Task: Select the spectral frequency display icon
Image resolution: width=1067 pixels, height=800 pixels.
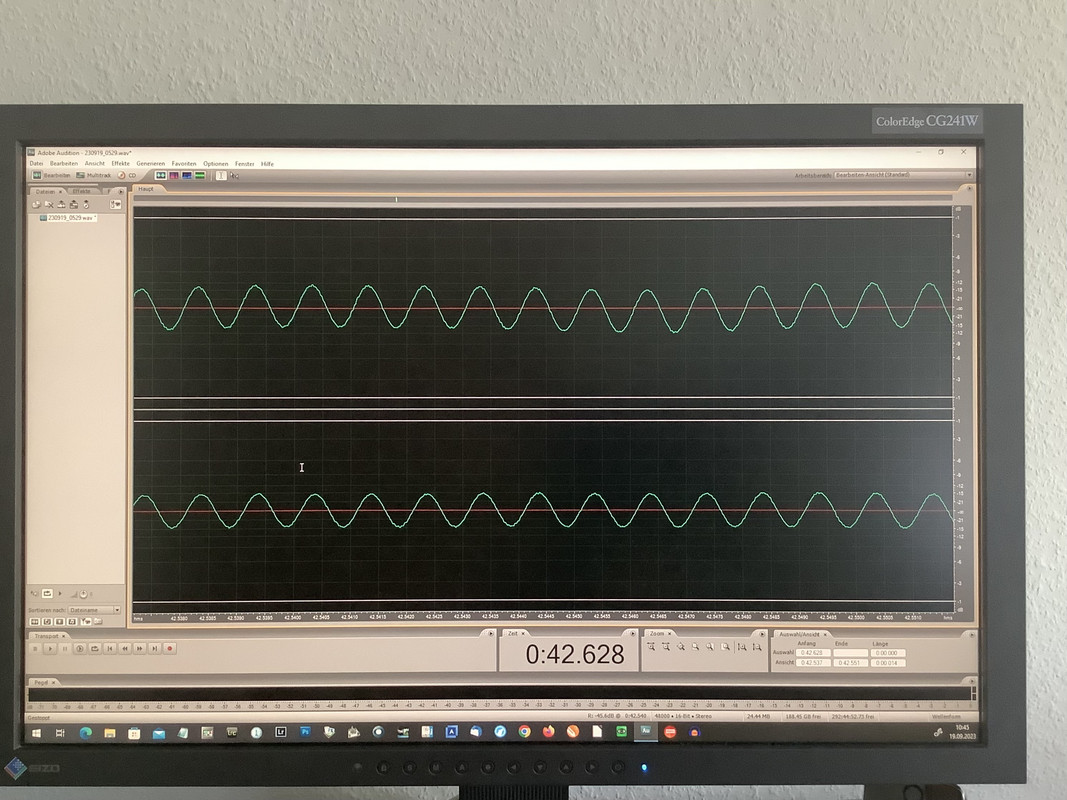Action: coord(174,176)
